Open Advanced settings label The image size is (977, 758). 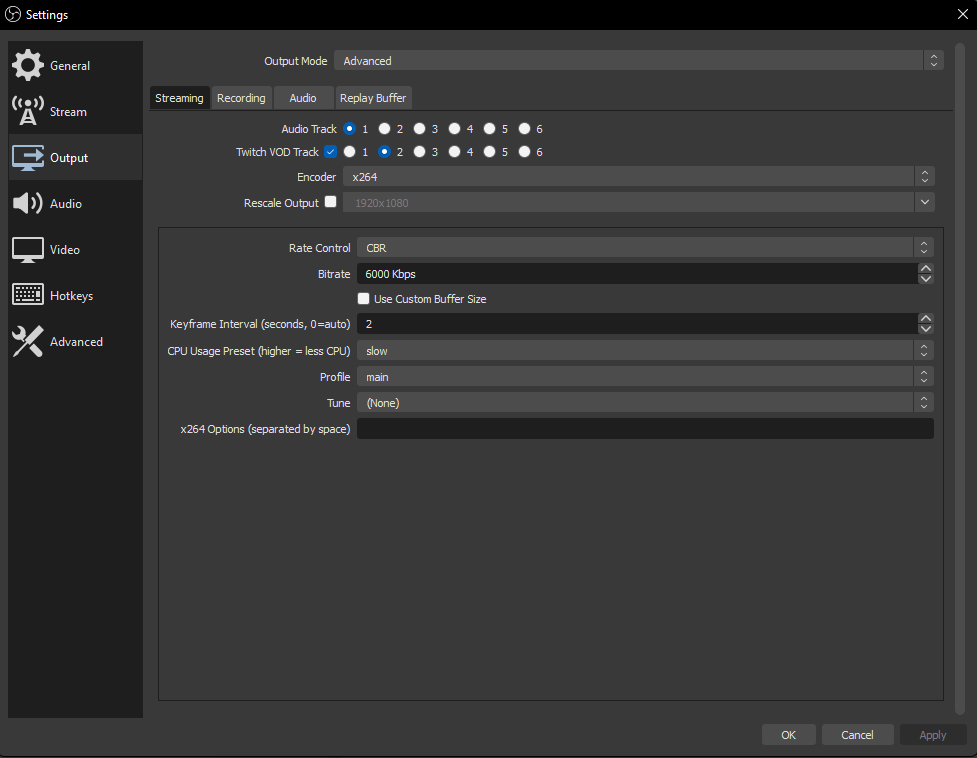point(76,342)
